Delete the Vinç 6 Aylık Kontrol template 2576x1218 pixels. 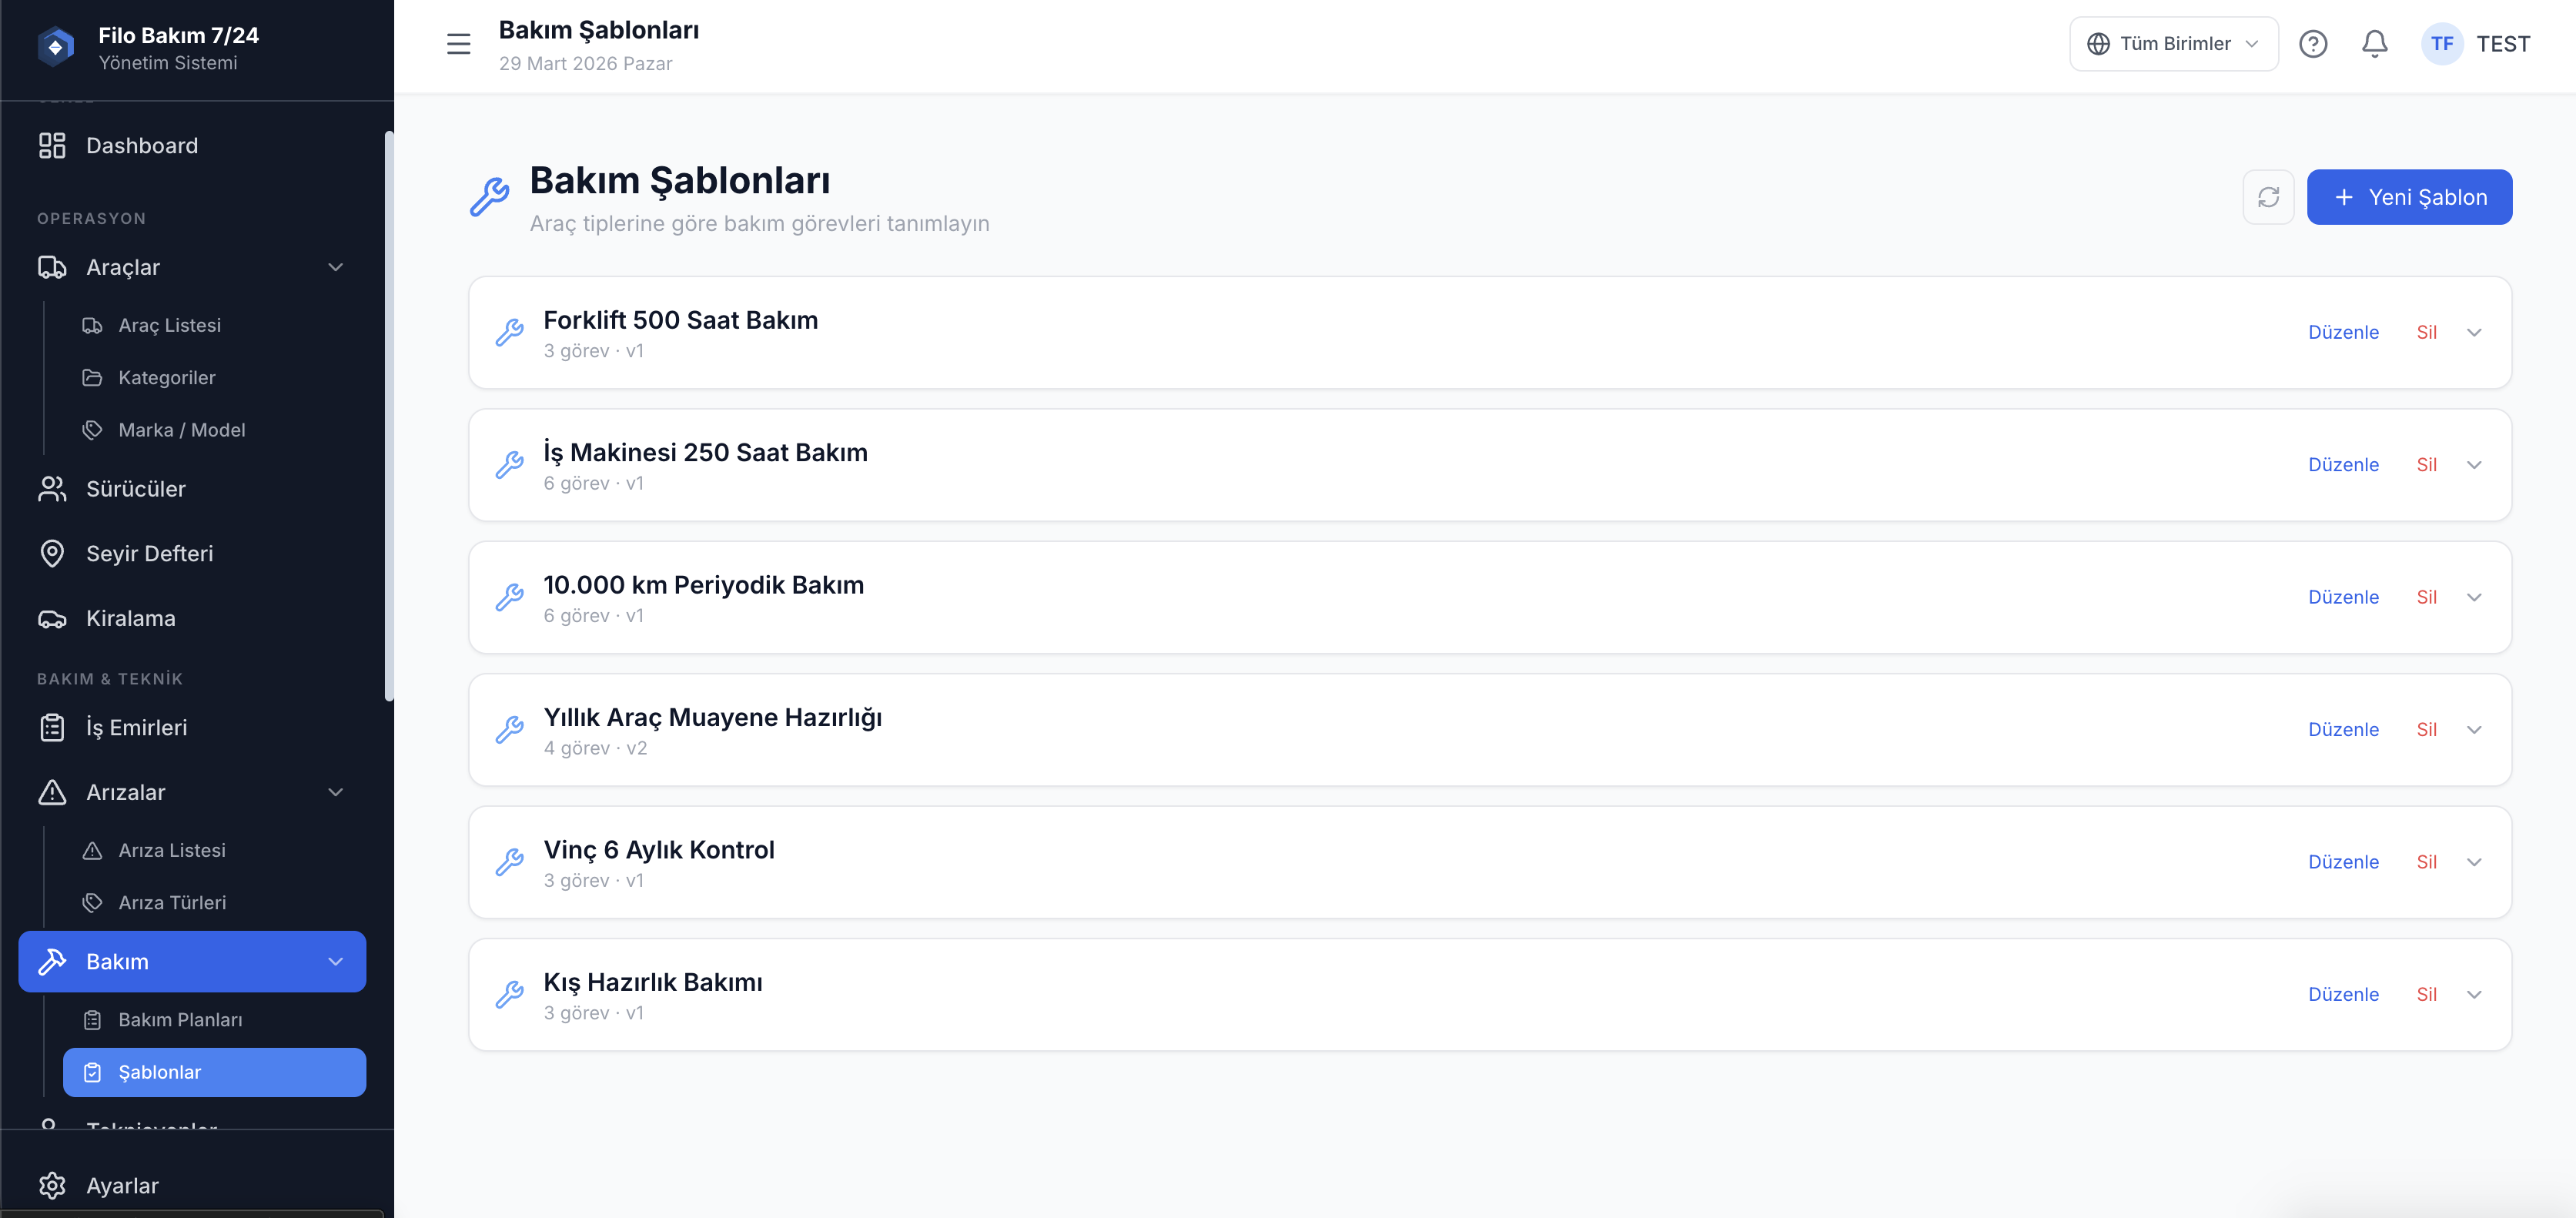(2426, 862)
